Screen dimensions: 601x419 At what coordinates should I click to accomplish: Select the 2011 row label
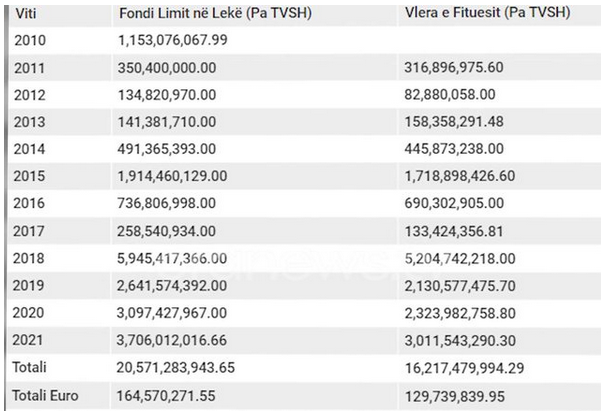tap(31, 67)
